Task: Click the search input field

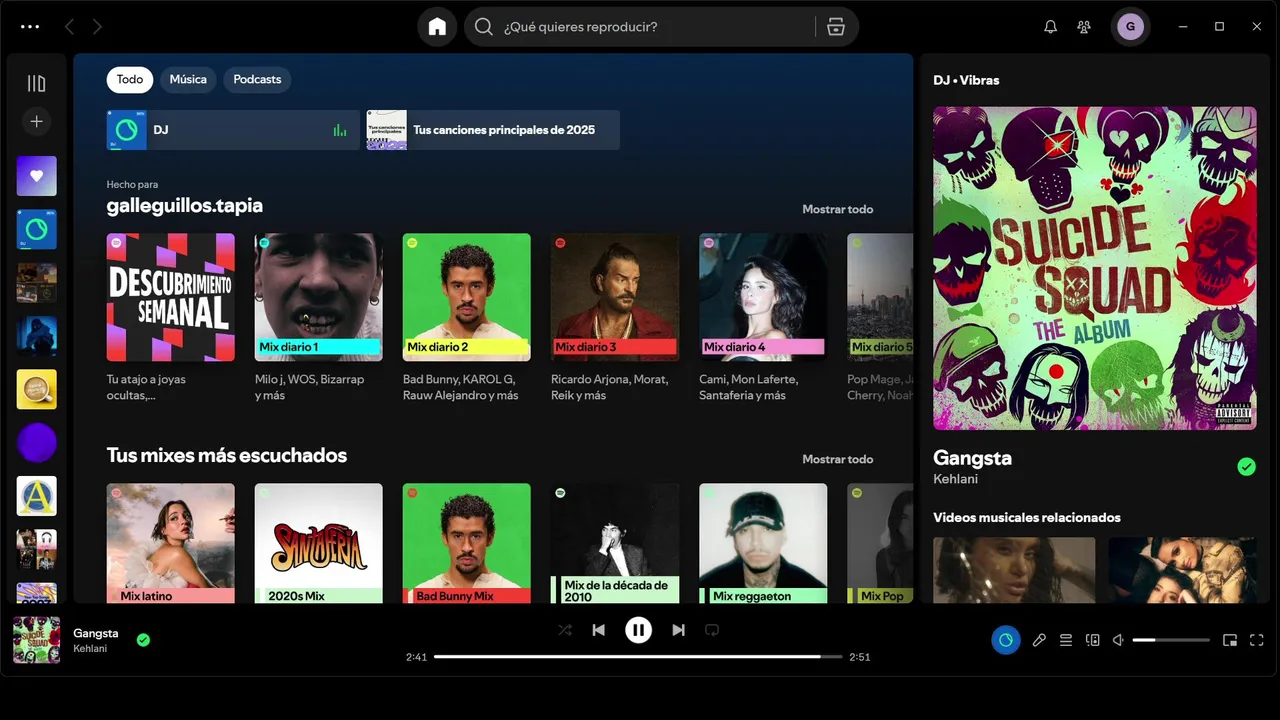Action: click(655, 27)
